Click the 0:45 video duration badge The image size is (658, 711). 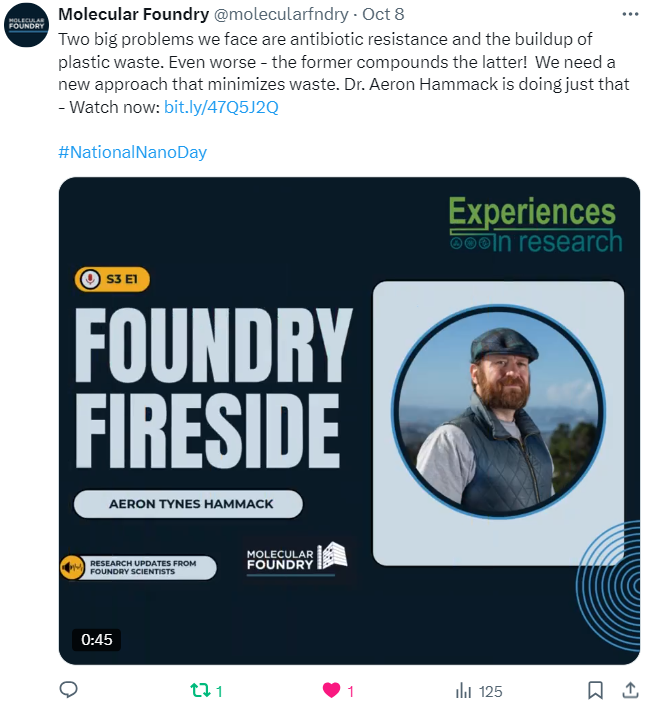point(97,639)
